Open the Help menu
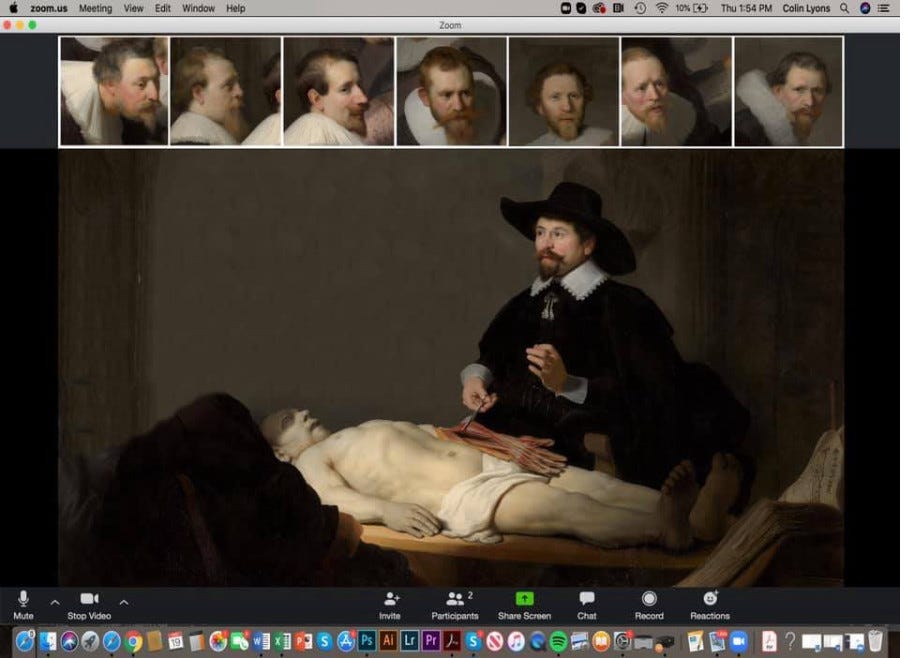The image size is (910, 658). click(x=236, y=8)
